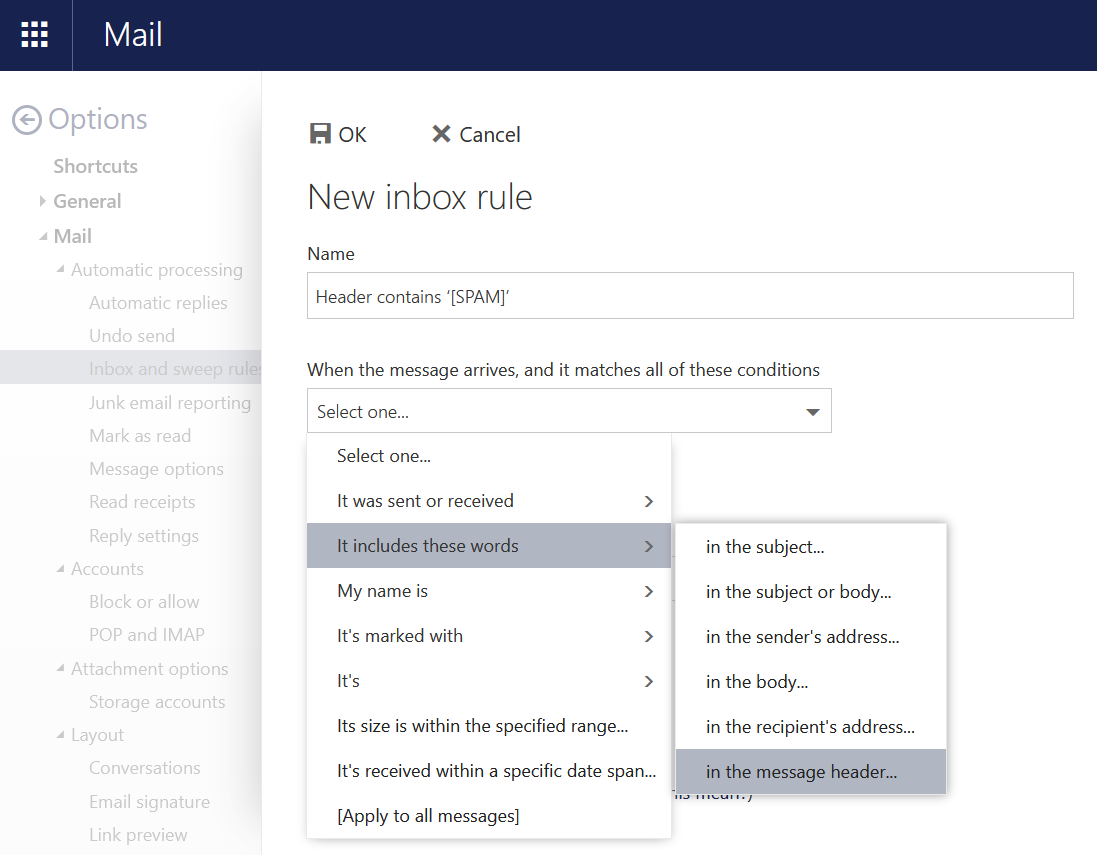Select 'in the subject or body...' option
Screen dimensions: 1097x855
[x=798, y=592]
